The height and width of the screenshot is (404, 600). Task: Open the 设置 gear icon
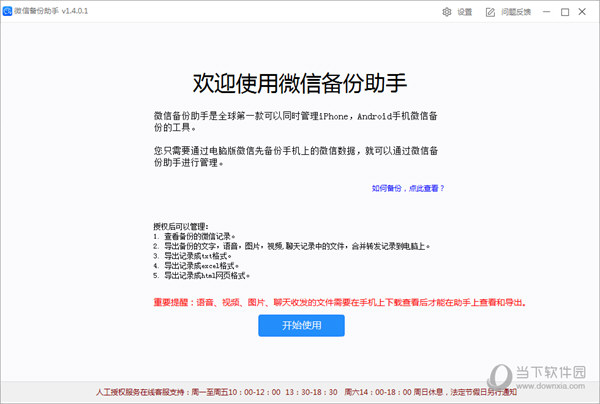click(x=447, y=12)
